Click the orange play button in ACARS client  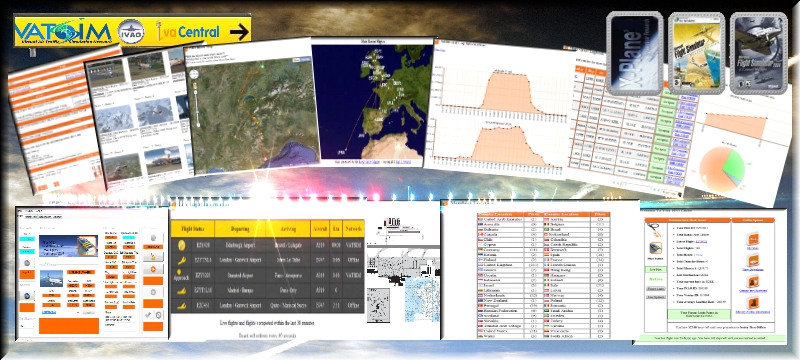point(153,269)
